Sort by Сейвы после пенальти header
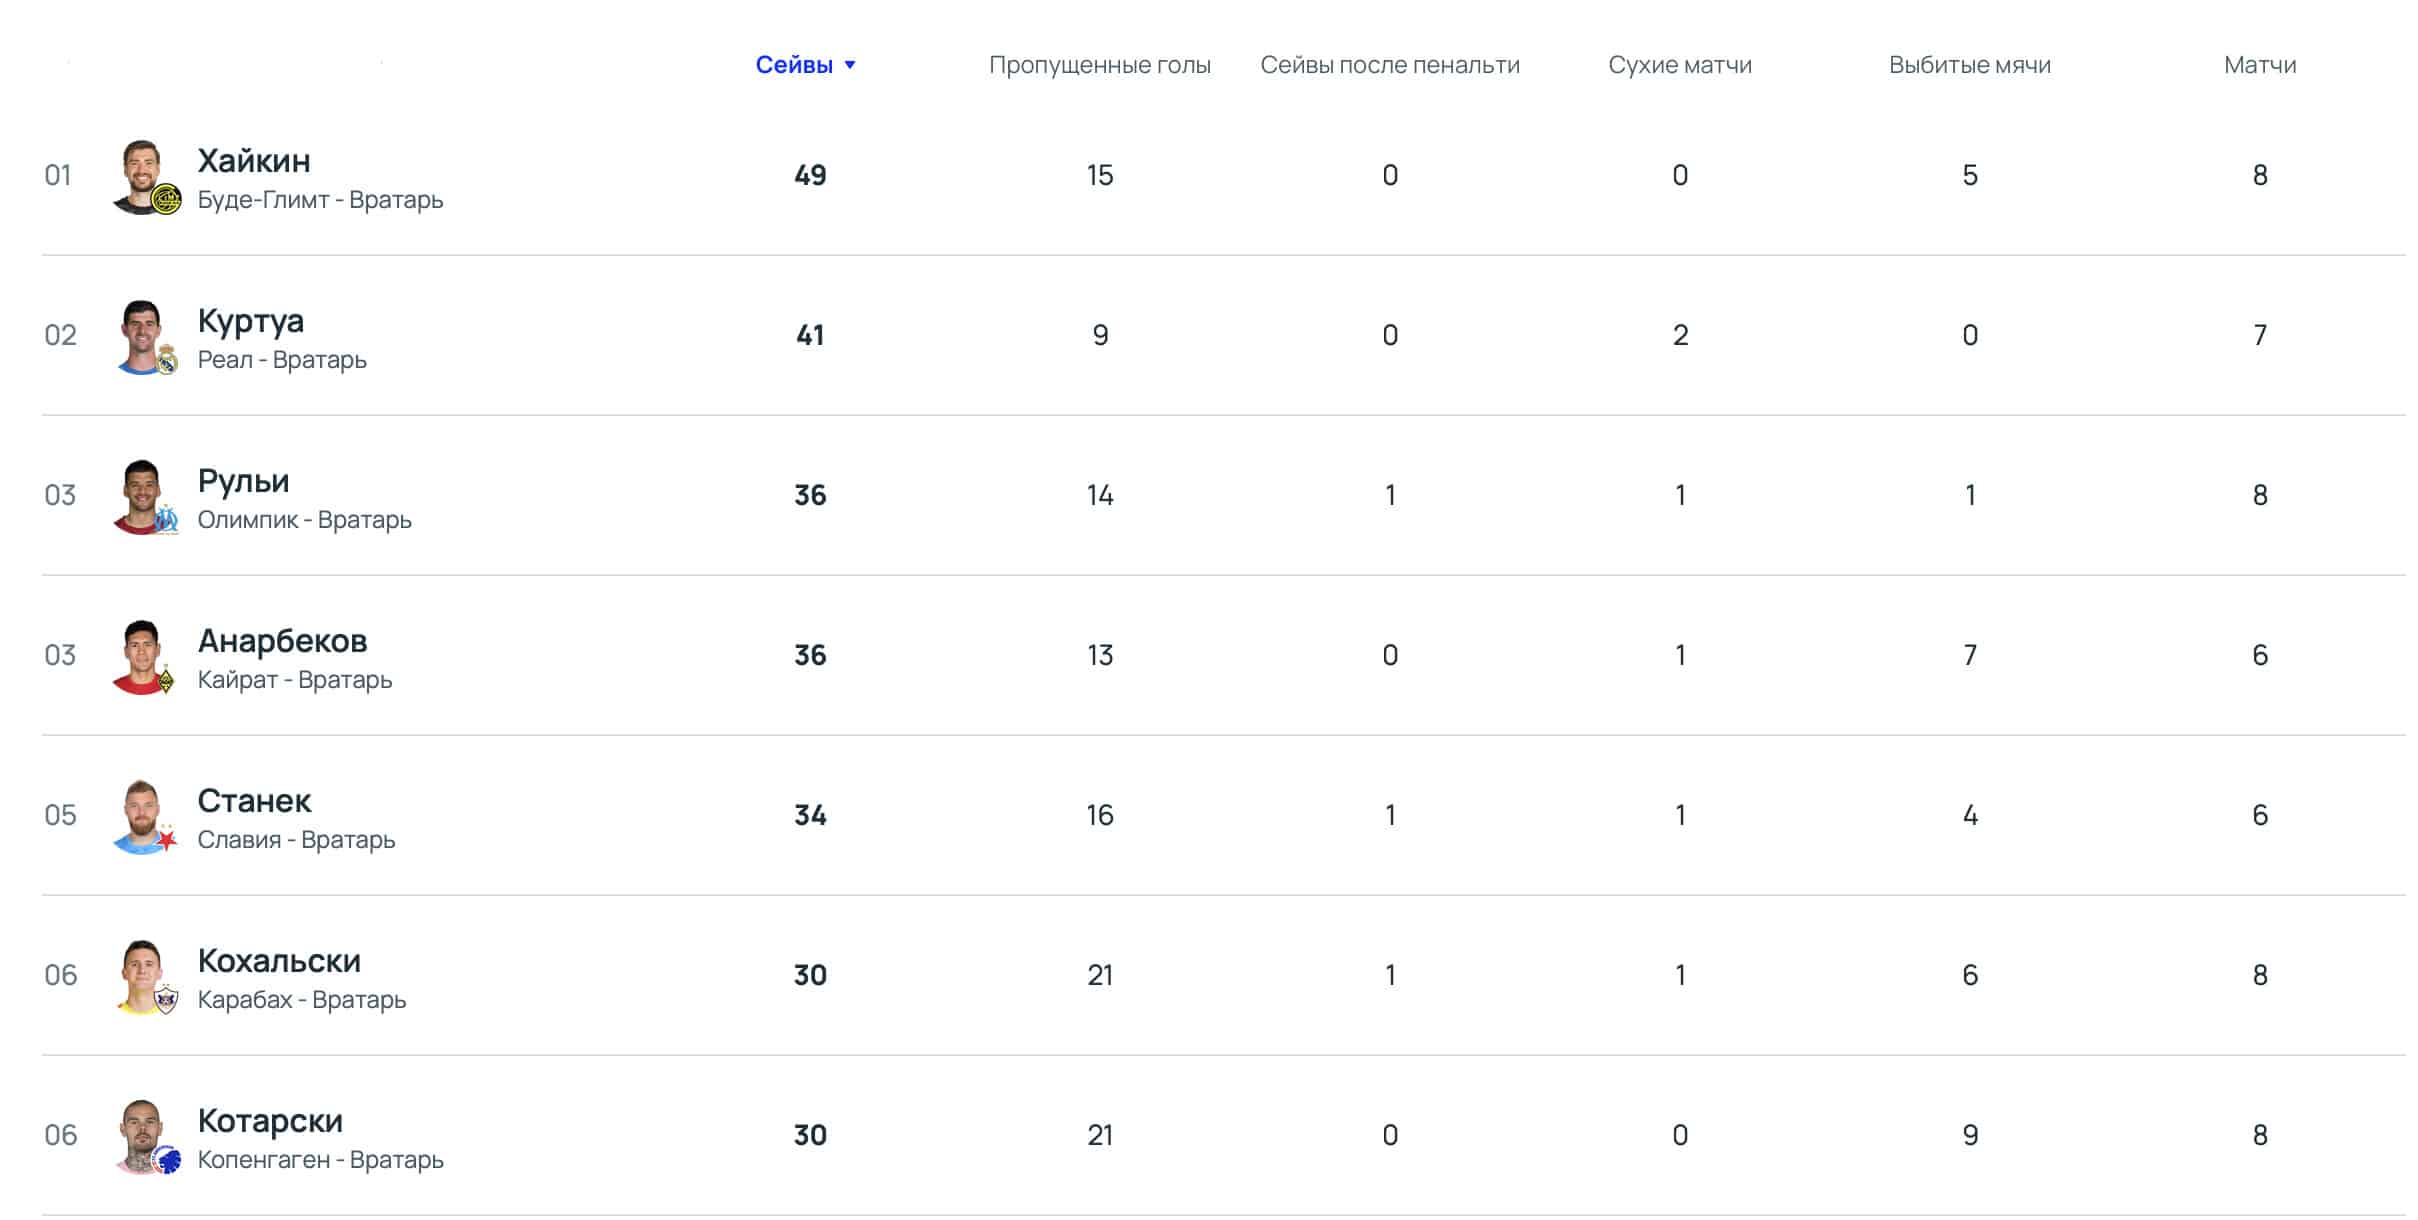Screen dimensions: 2418x1220 tap(1389, 65)
